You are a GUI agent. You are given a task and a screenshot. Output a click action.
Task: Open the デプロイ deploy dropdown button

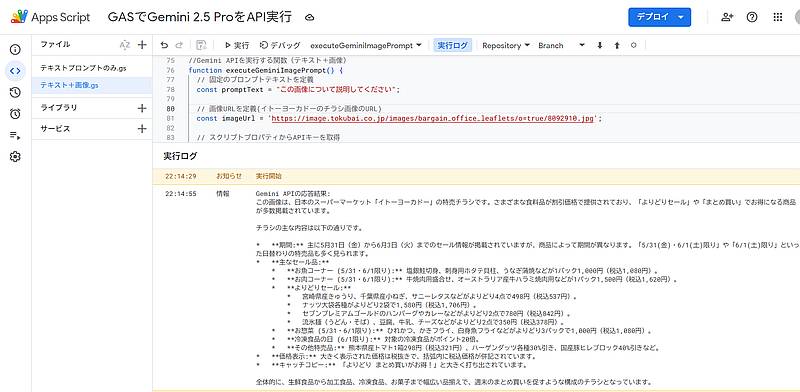tap(659, 17)
